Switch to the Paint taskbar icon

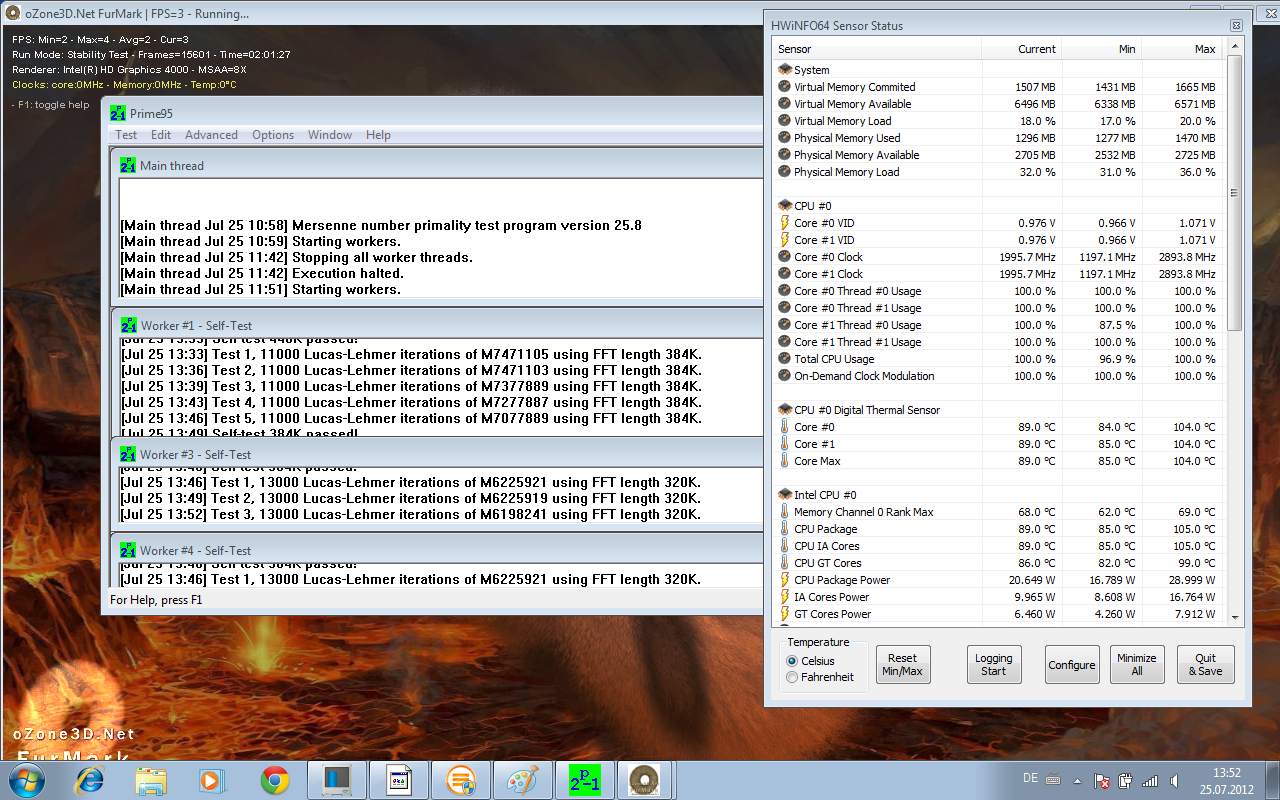(522, 780)
